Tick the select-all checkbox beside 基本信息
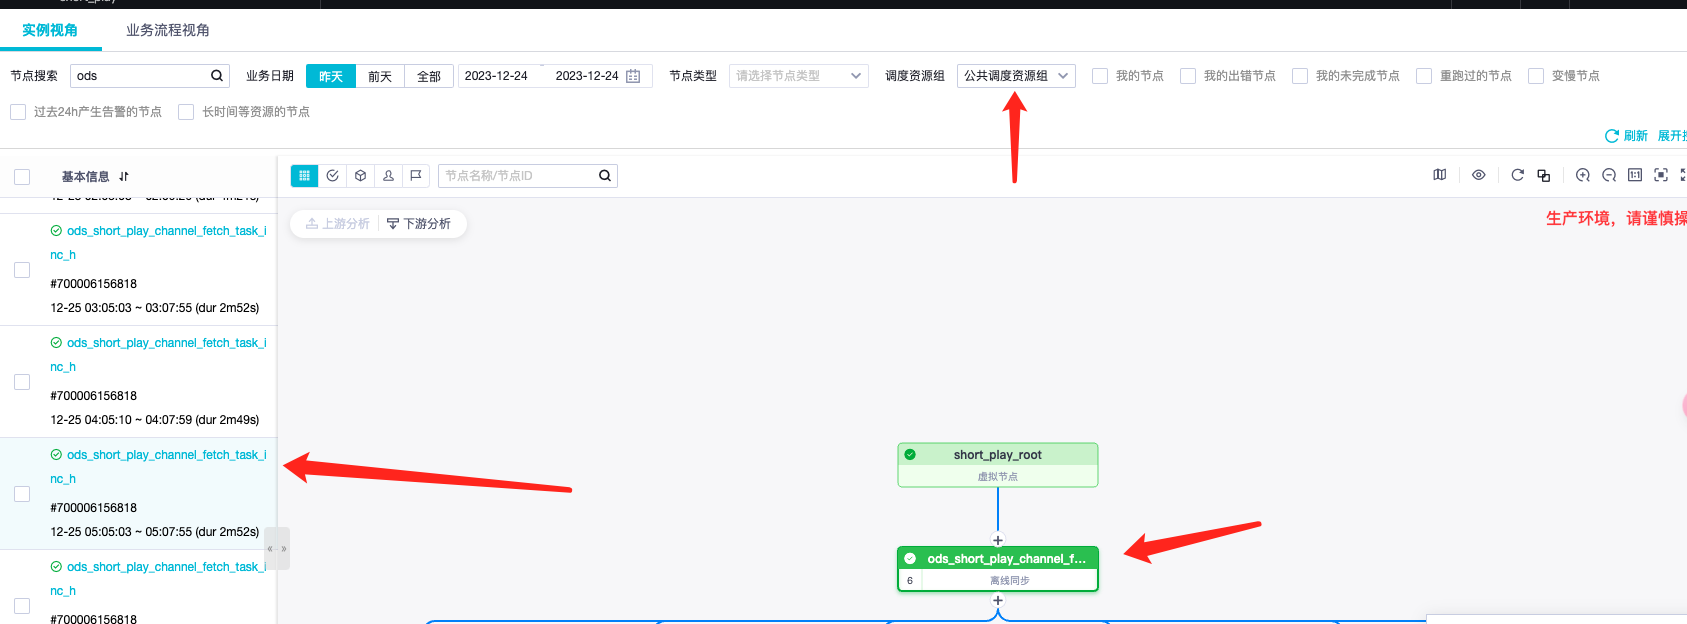Image resolution: width=1687 pixels, height=624 pixels. (x=22, y=177)
